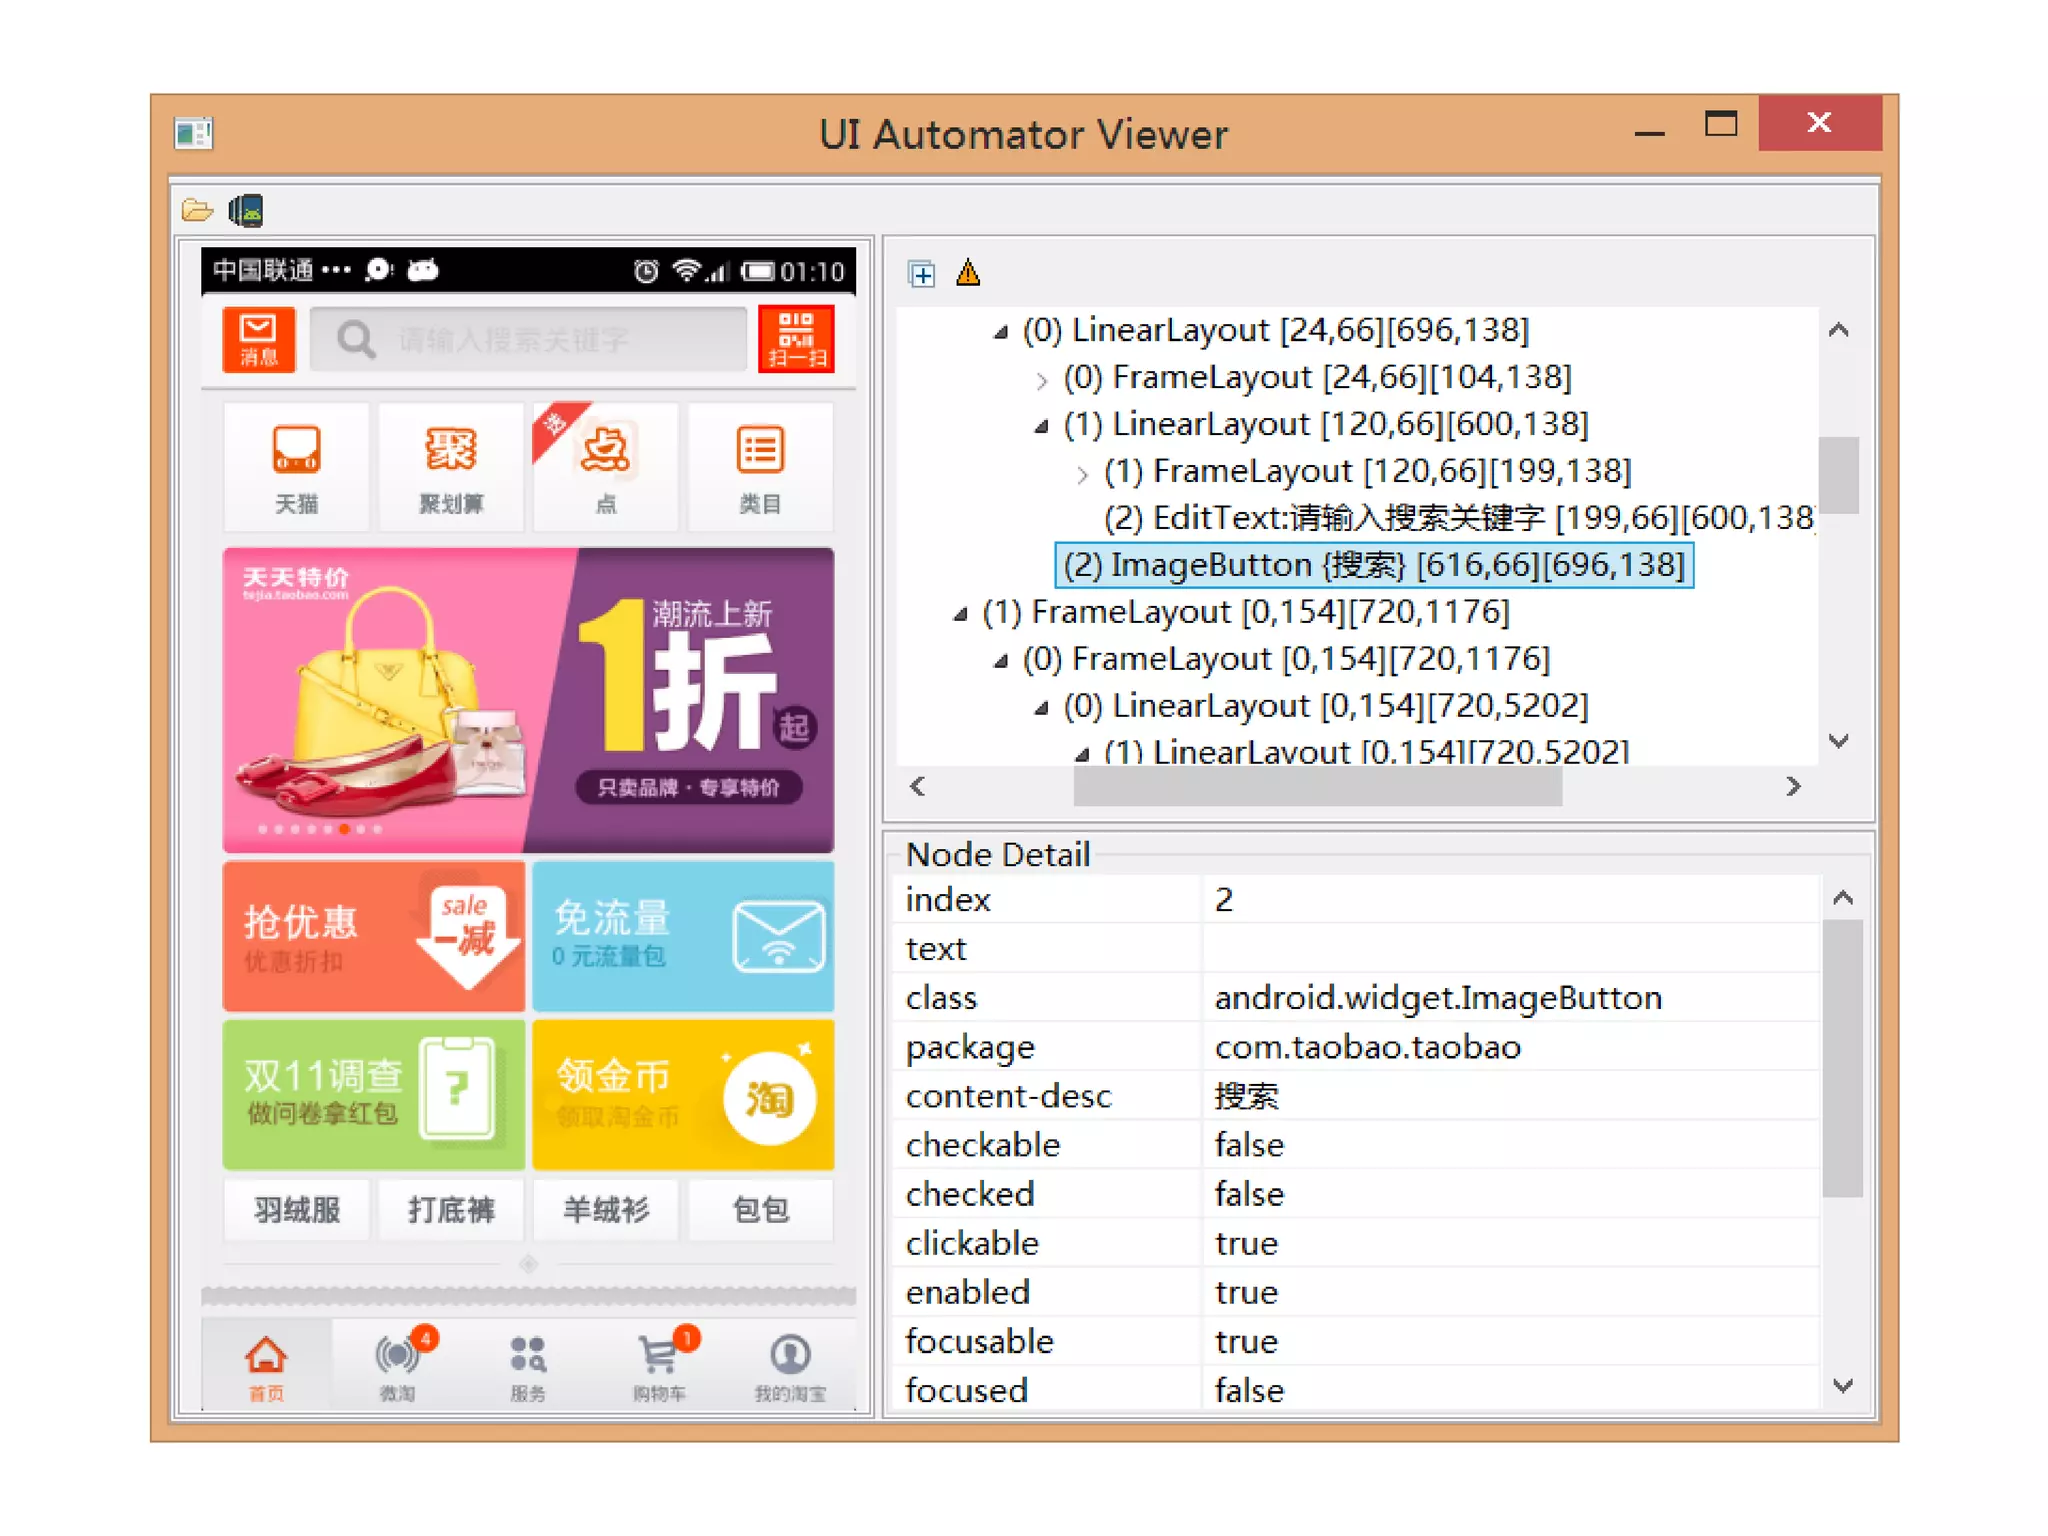The height and width of the screenshot is (1536, 2048).
Task: Tap the orange message envelope icon
Action: pyautogui.click(x=258, y=339)
